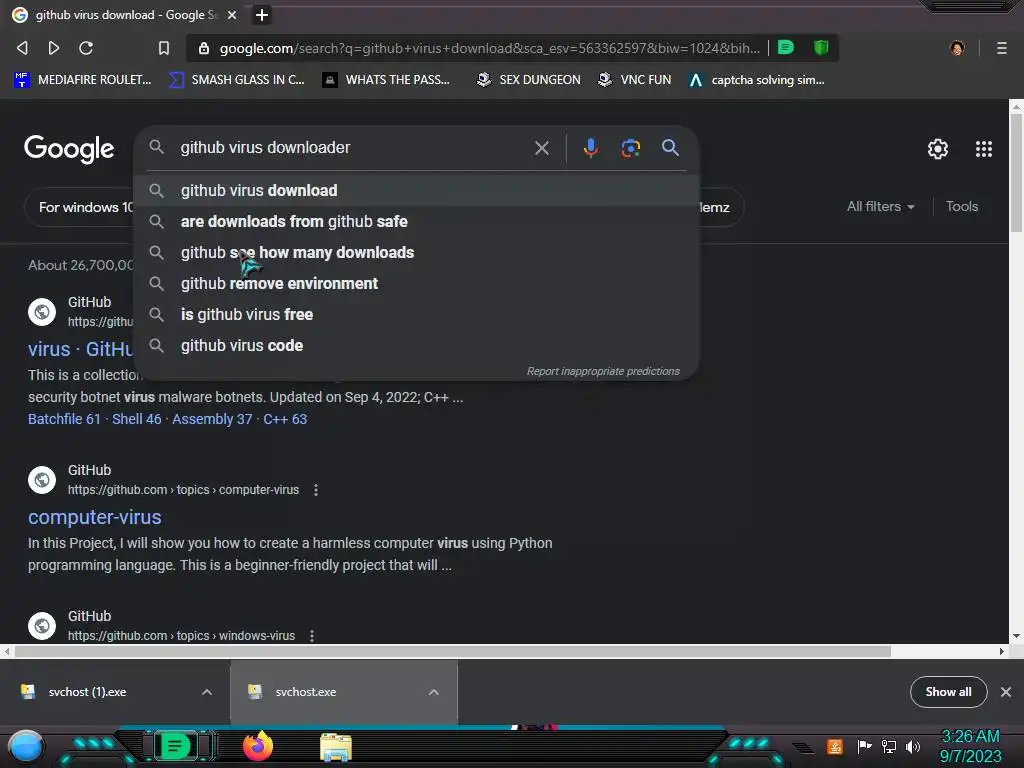Open the 'Batchfile 61' sublink
1024x768 pixels.
click(x=64, y=419)
